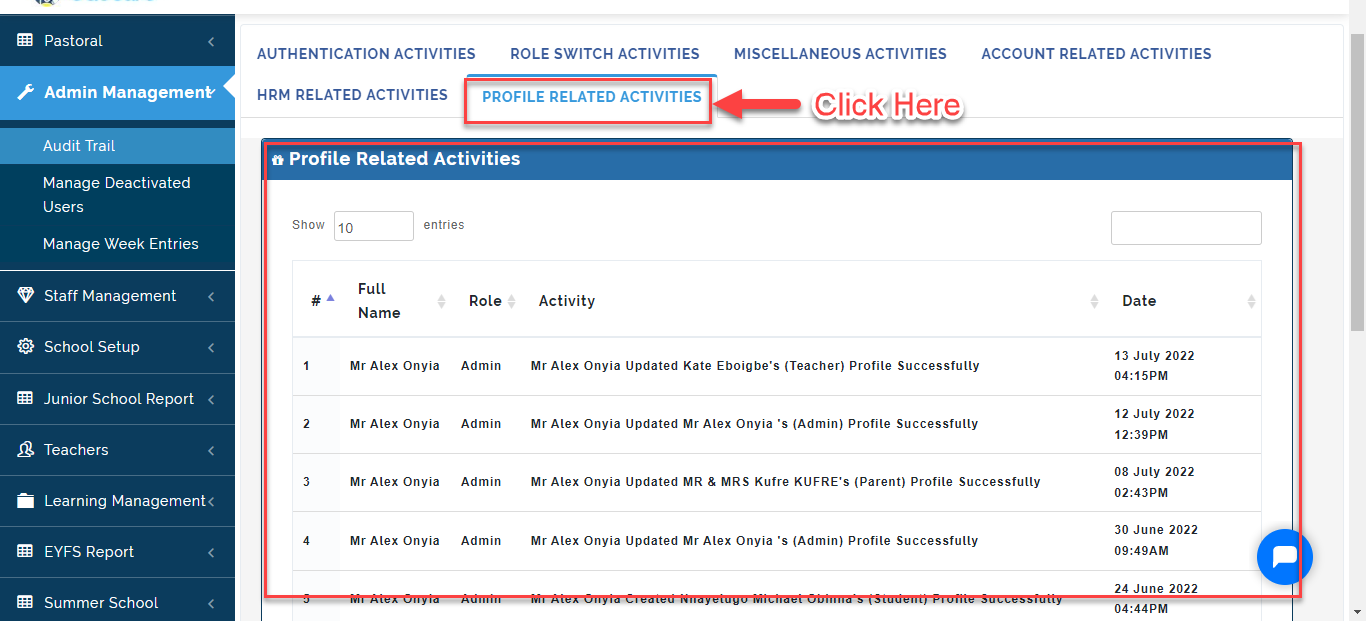
Task: Click the Pastoral menu label
Action: pyautogui.click(x=73, y=41)
